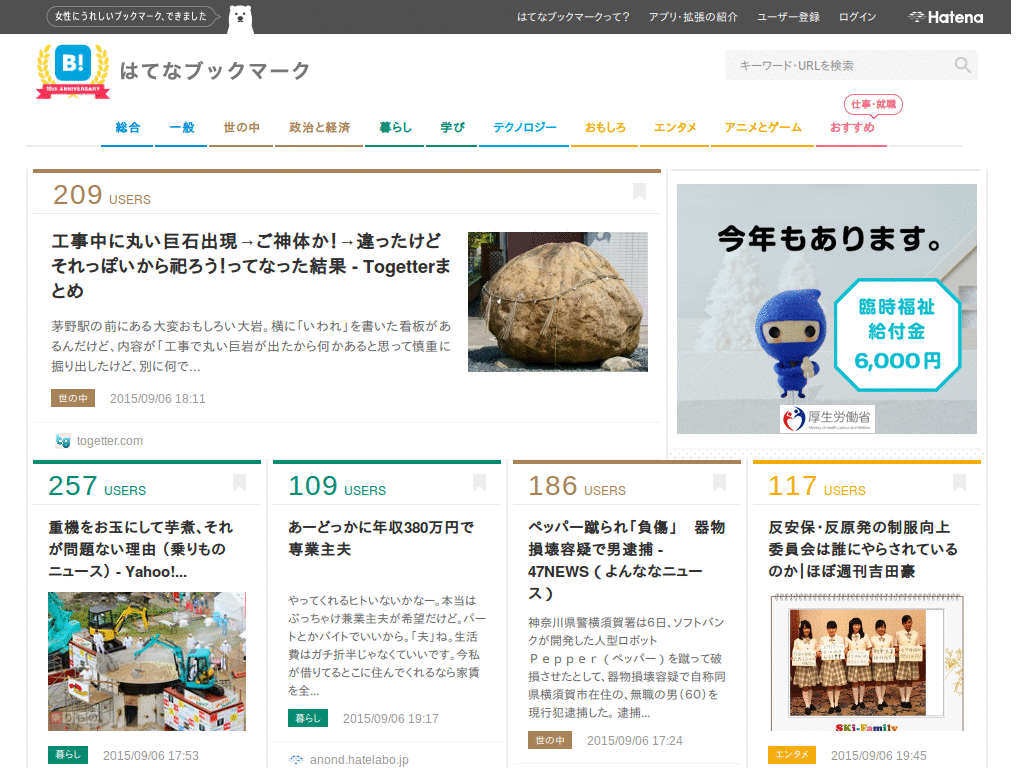
Task: Click the 117 USERS count
Action: click(x=817, y=487)
